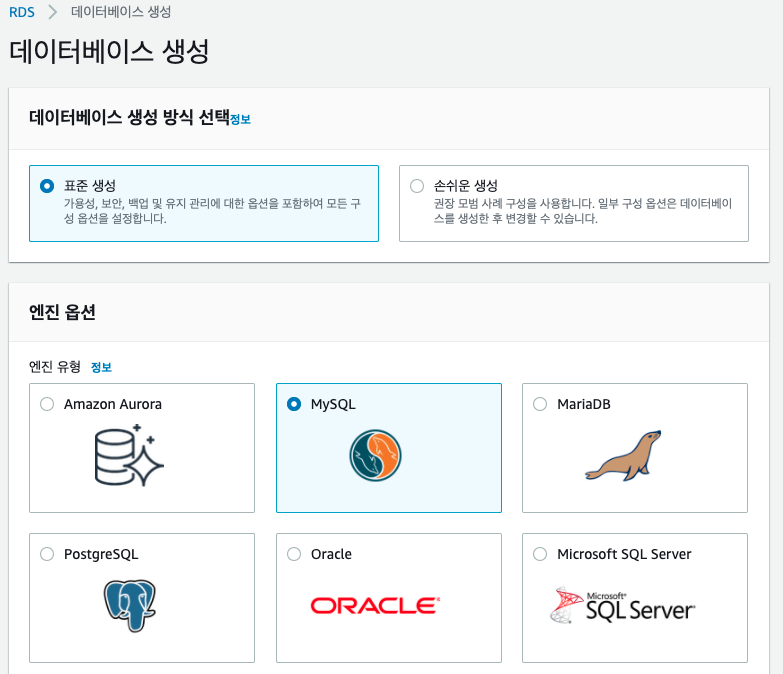Screen dimensions: 783x674
Task: Click the 손쉬운 생성 title text
Action: pyautogui.click(x=466, y=186)
